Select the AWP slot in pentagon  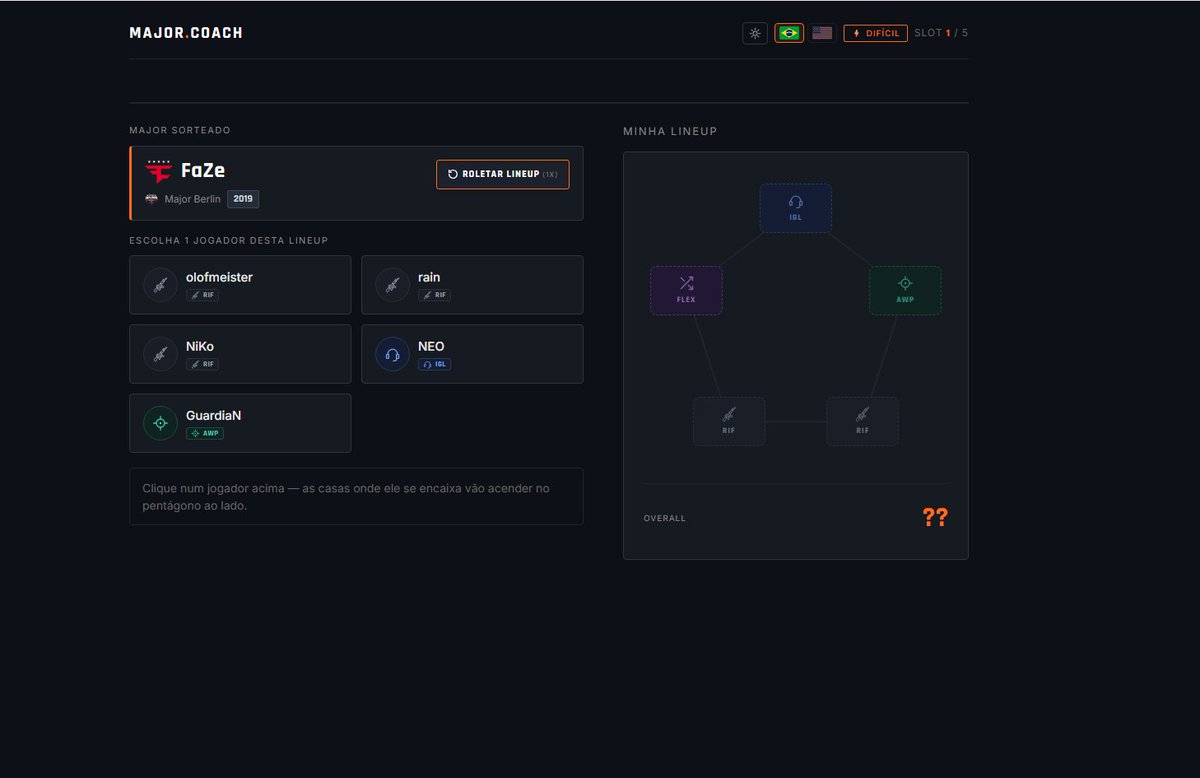pos(905,291)
